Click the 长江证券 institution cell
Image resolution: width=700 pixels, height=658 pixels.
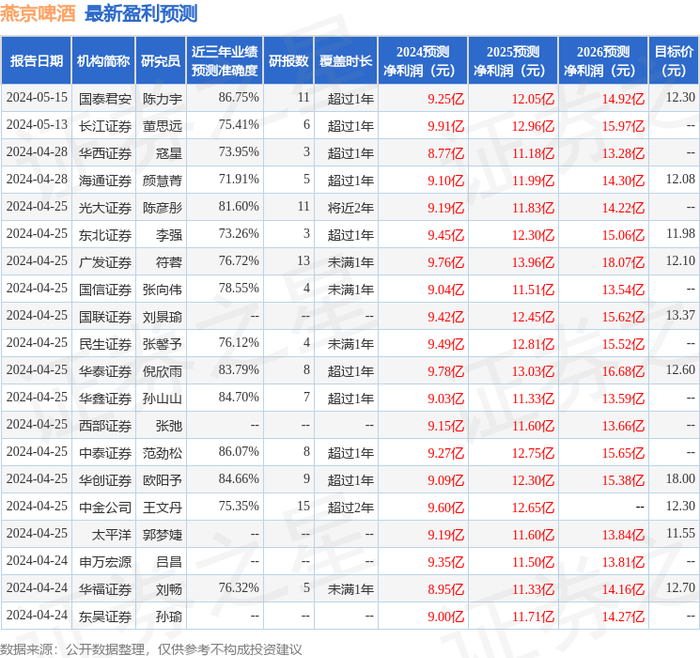(105, 126)
